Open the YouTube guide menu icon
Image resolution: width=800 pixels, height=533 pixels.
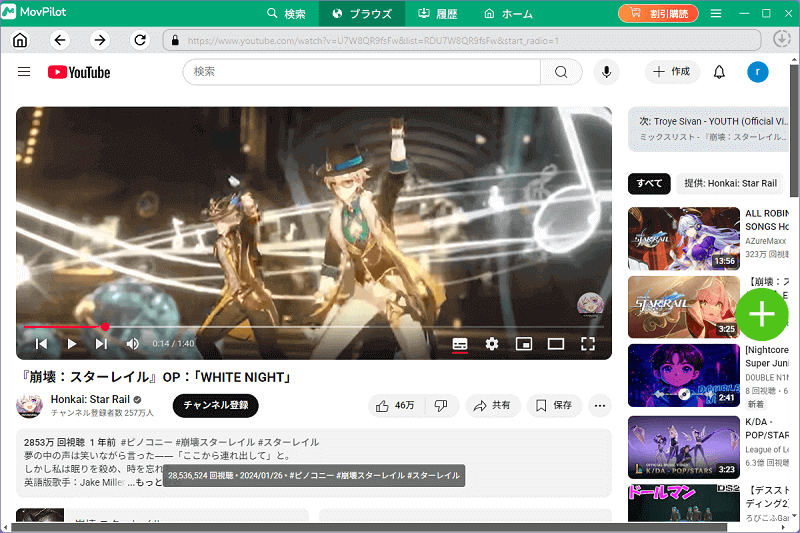coord(24,72)
